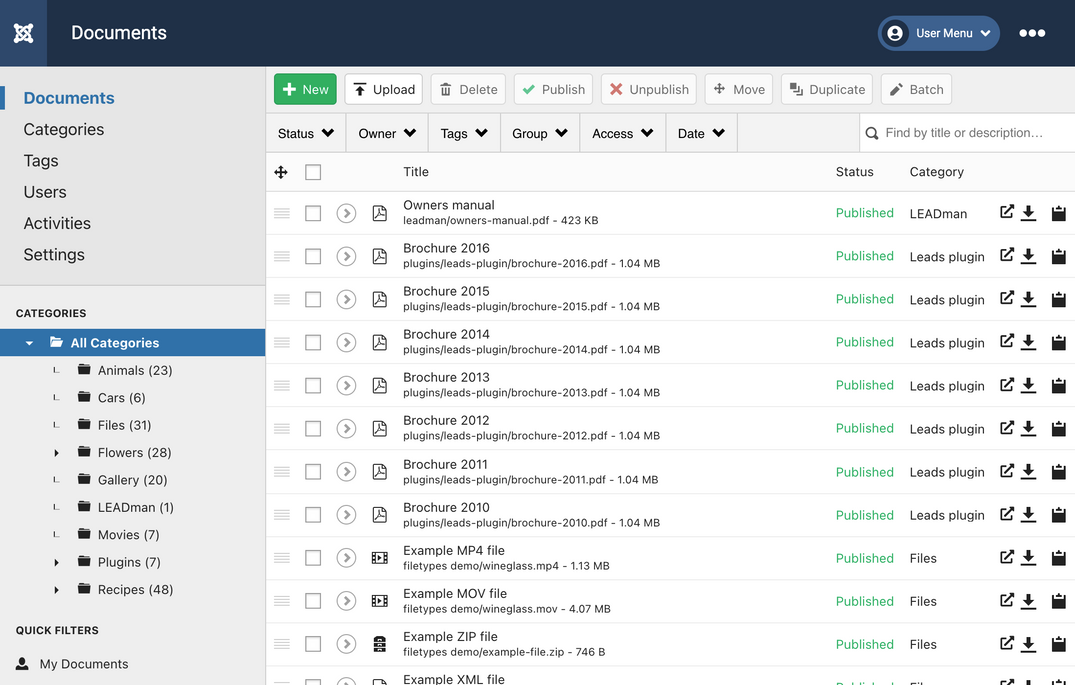
Task: Click the download icon for Example ZIP file
Action: pos(1028,644)
